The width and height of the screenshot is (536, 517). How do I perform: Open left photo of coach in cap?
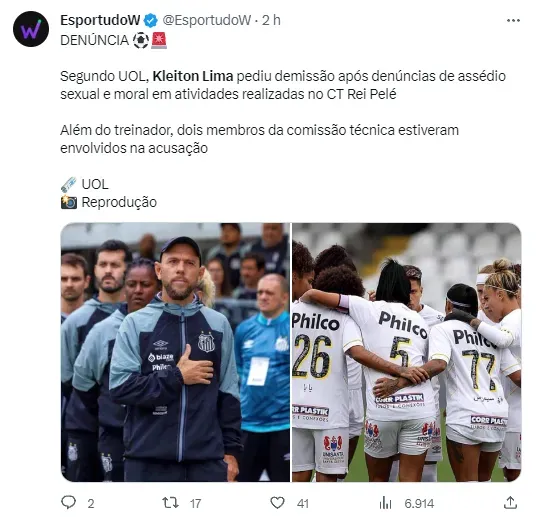[x=175, y=352]
